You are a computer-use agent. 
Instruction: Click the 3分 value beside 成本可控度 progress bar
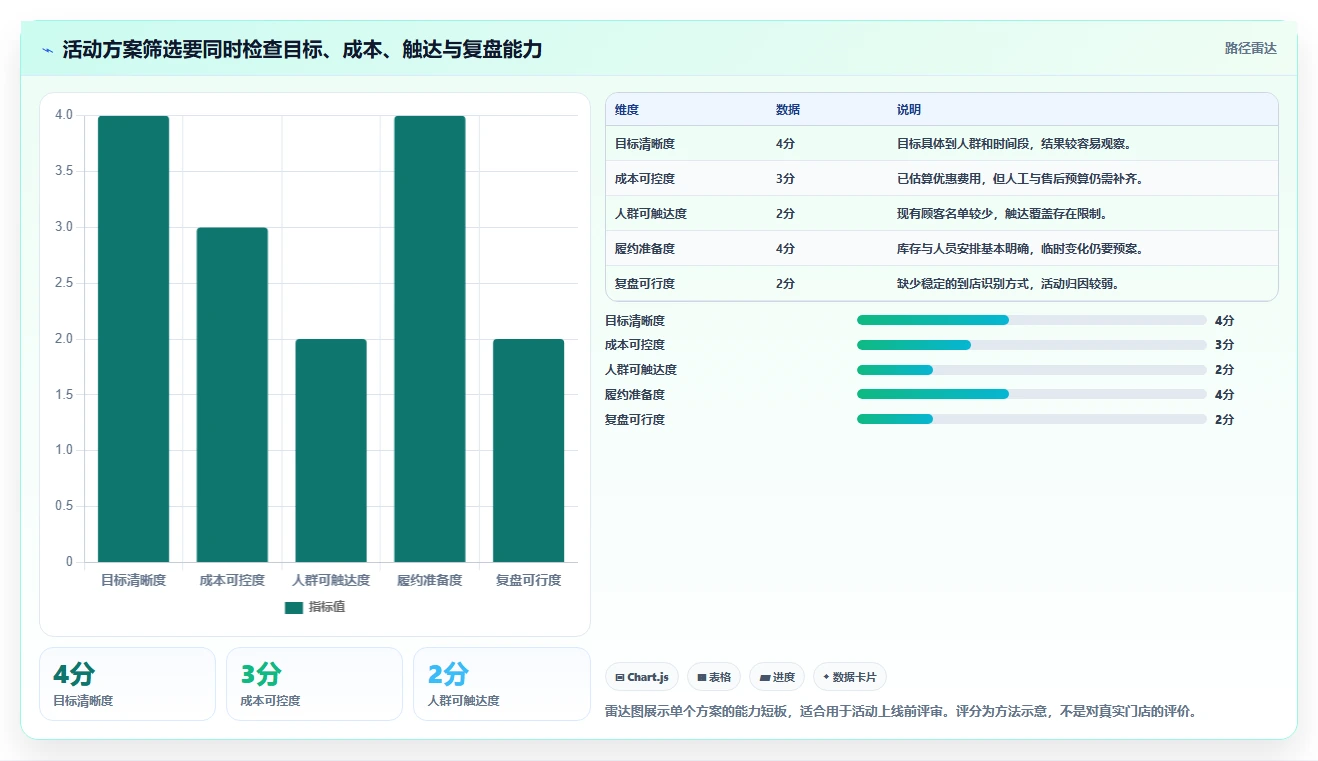tap(1224, 345)
